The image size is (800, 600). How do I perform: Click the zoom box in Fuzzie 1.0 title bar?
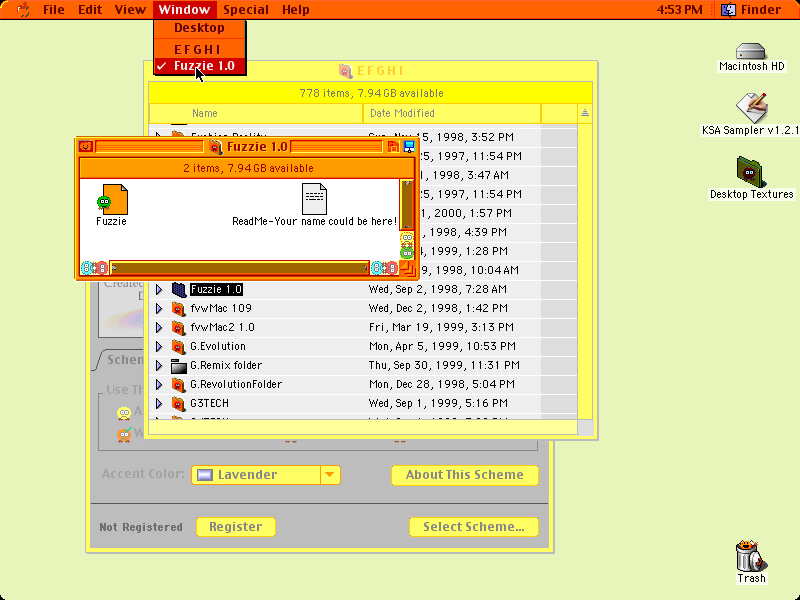click(393, 147)
